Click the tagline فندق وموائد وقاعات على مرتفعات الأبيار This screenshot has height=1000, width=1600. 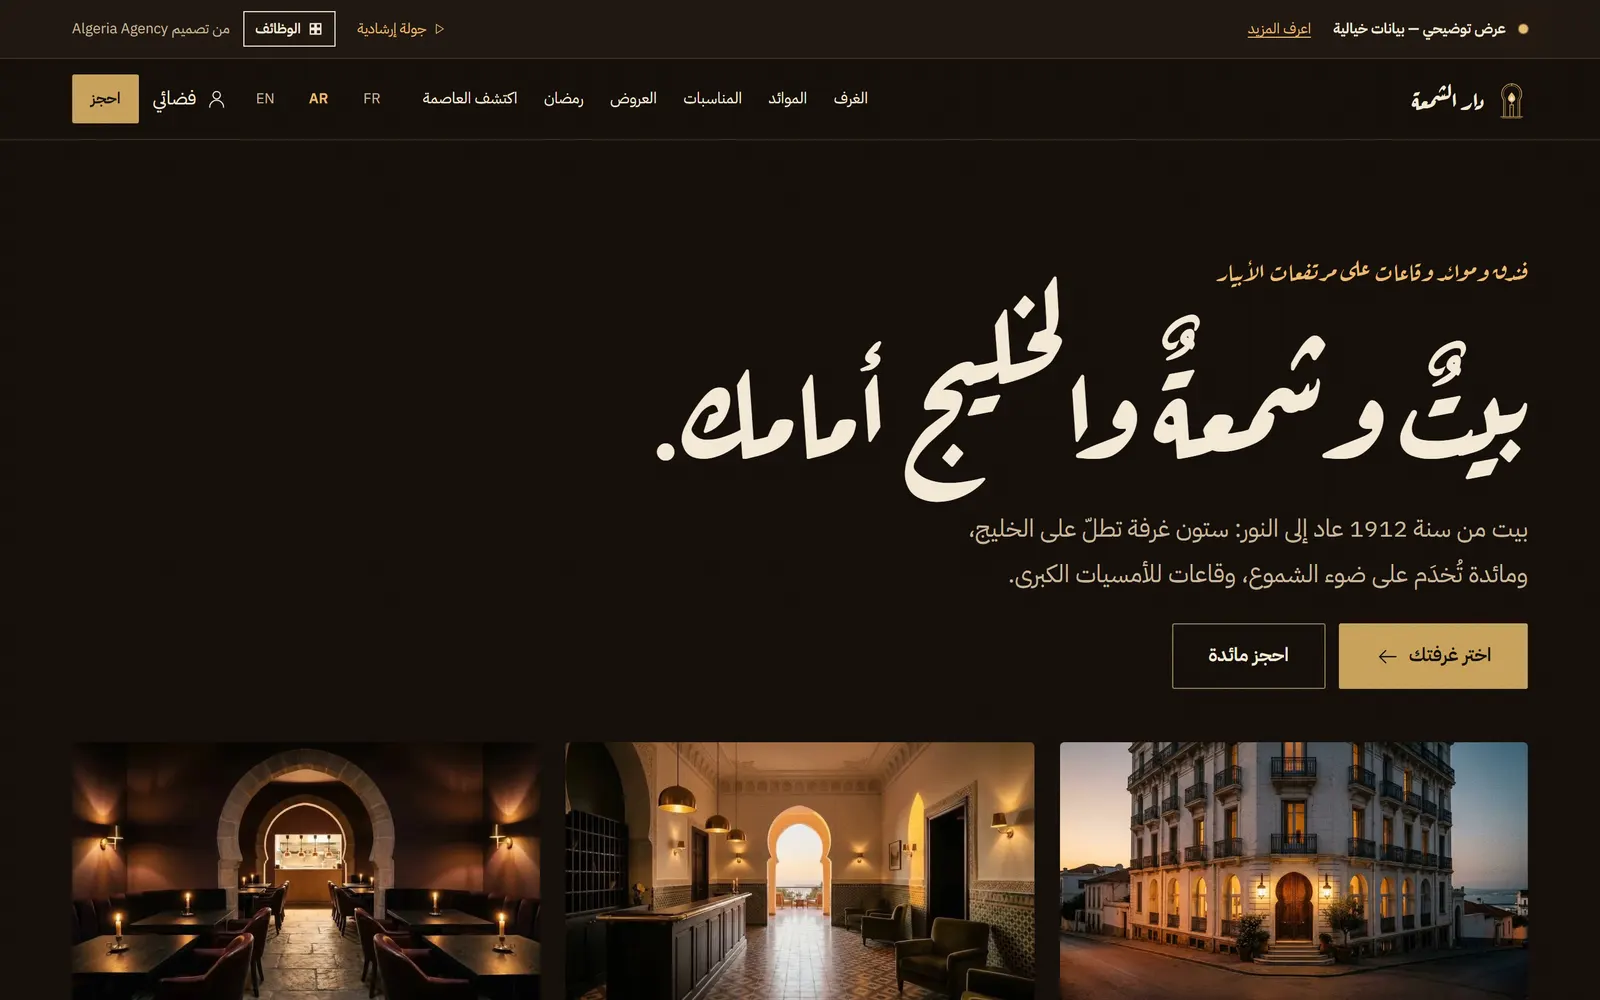point(1372,272)
